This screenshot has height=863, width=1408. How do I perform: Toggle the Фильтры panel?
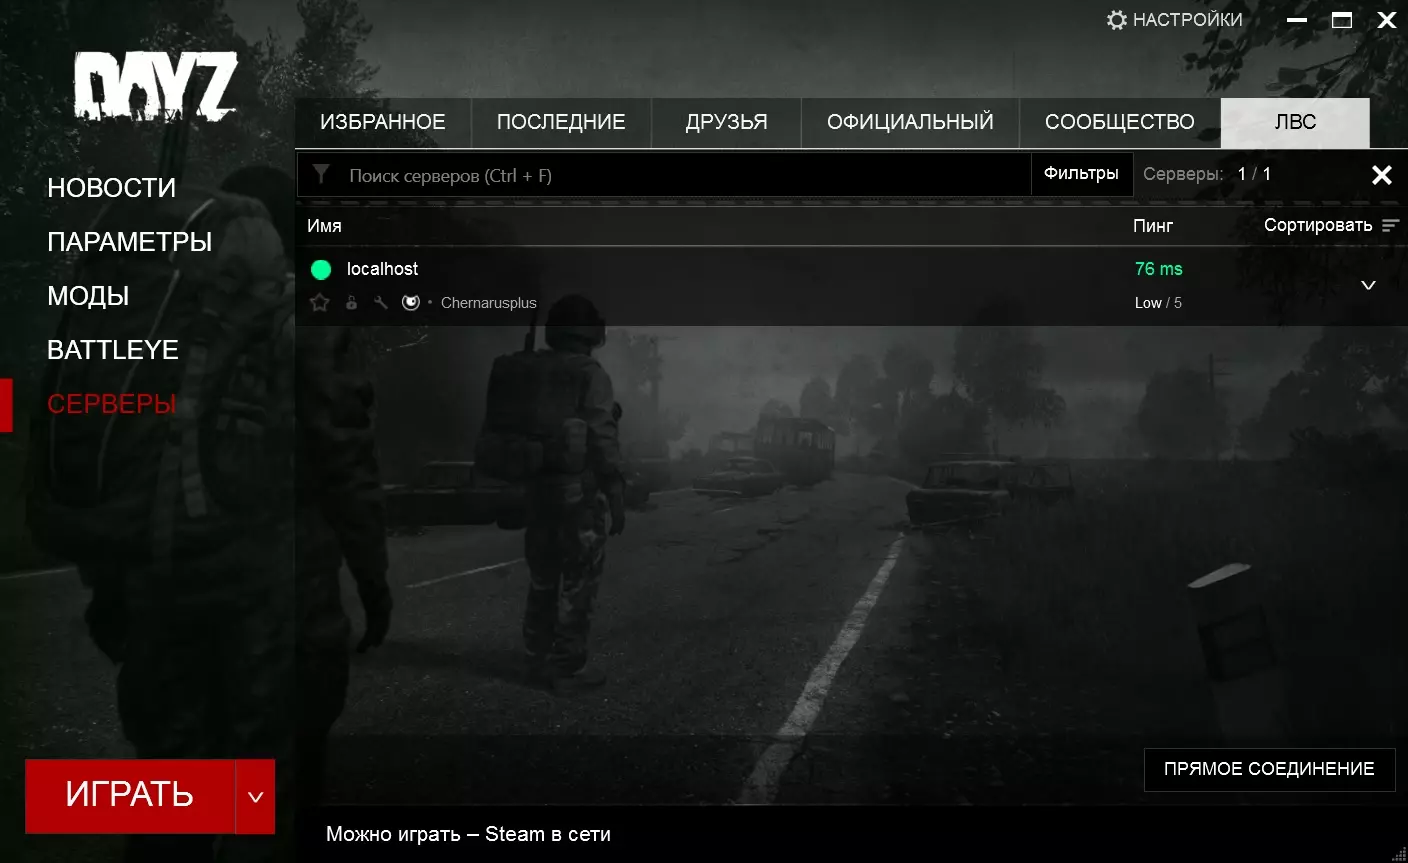coord(1081,174)
